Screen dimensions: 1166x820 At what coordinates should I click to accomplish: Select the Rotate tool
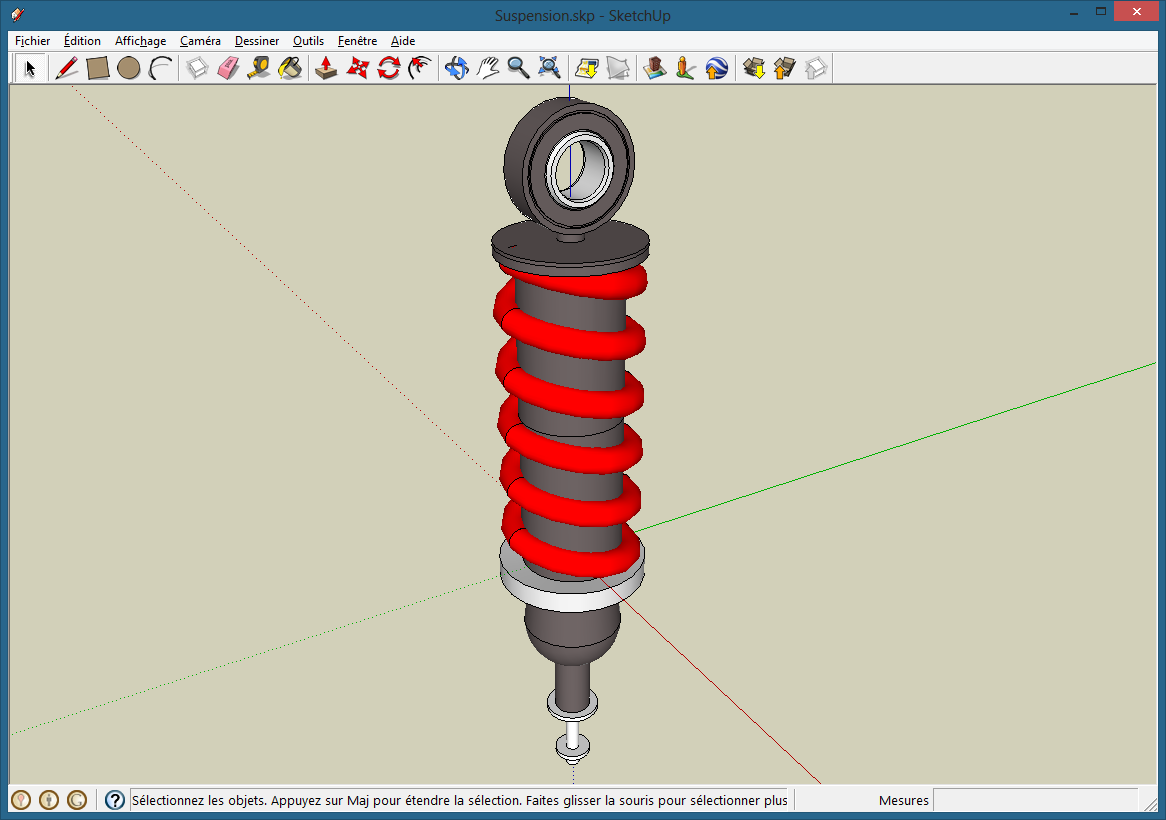point(388,68)
